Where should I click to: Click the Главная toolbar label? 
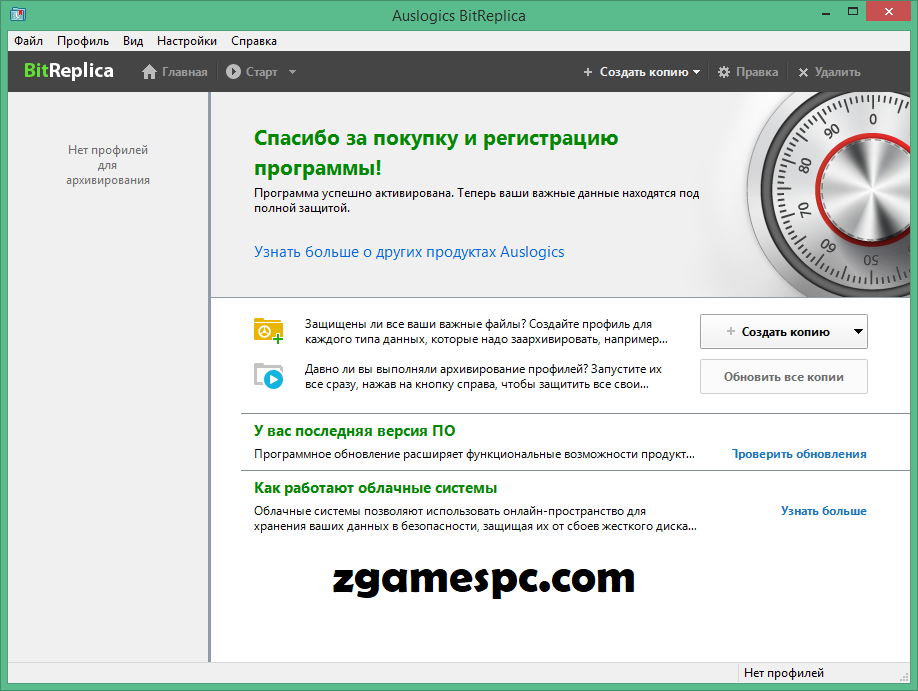coord(184,72)
